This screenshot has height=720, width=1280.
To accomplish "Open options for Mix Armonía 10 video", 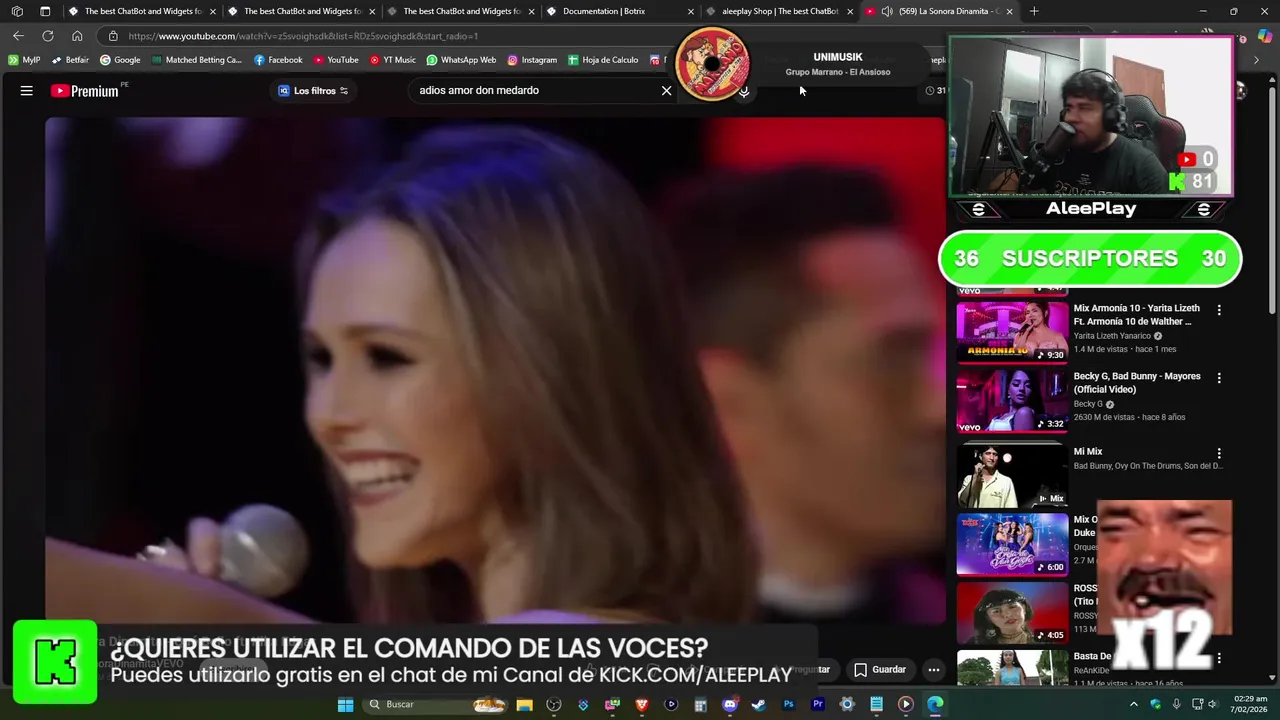I will (x=1219, y=310).
